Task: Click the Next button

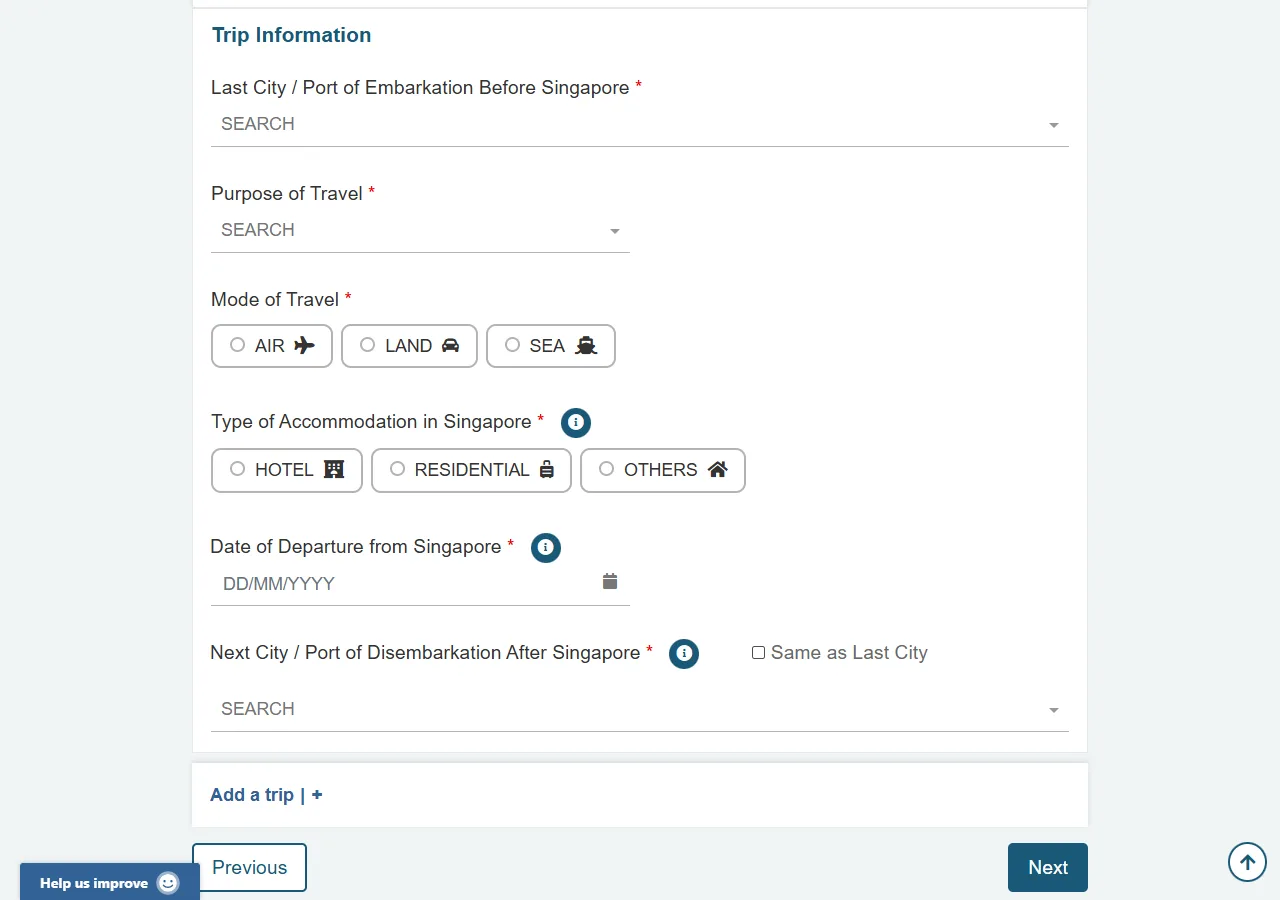Action: click(x=1048, y=867)
